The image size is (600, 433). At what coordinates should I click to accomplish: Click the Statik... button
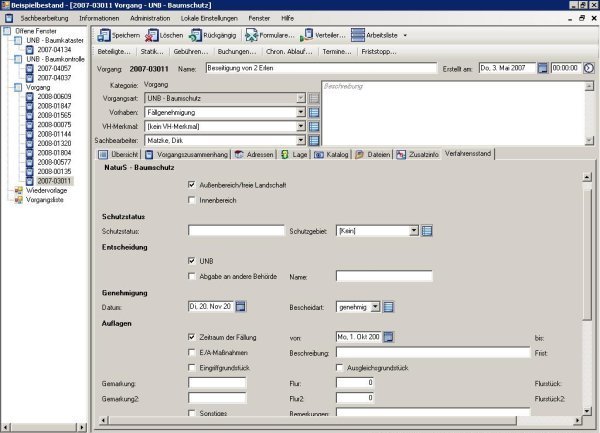click(x=152, y=51)
